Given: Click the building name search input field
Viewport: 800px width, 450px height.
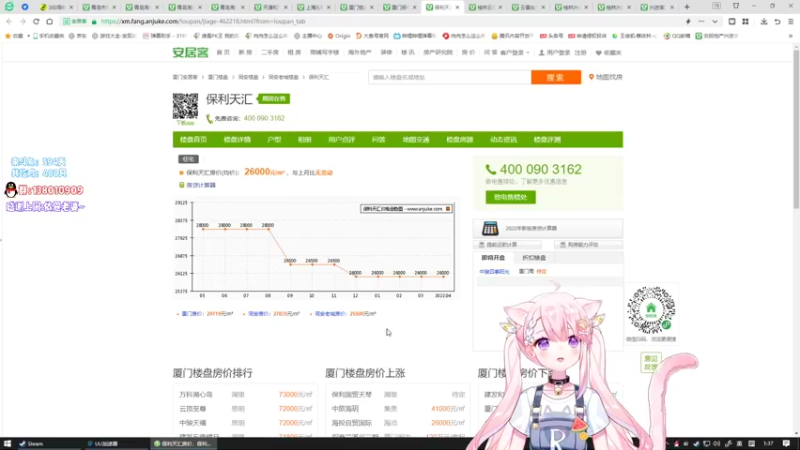Looking at the screenshot, I should pos(449,77).
